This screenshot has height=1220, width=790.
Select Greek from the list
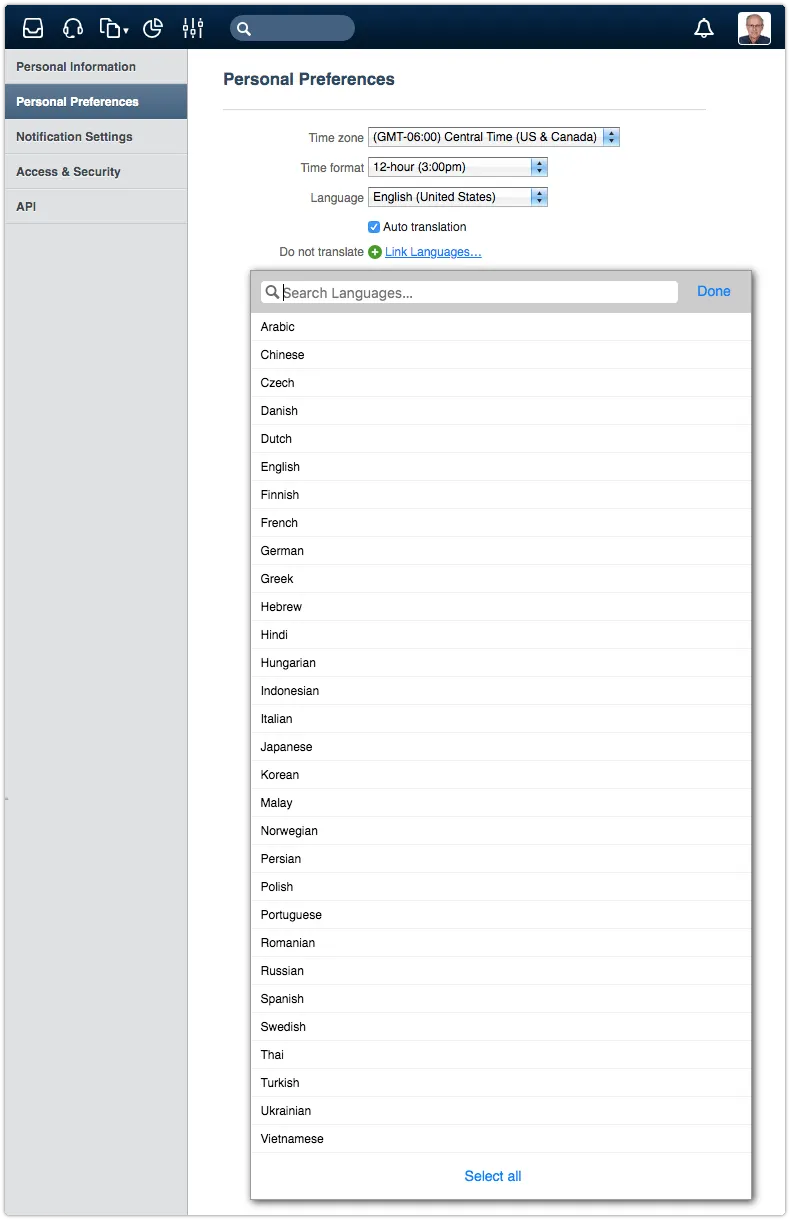(501, 579)
